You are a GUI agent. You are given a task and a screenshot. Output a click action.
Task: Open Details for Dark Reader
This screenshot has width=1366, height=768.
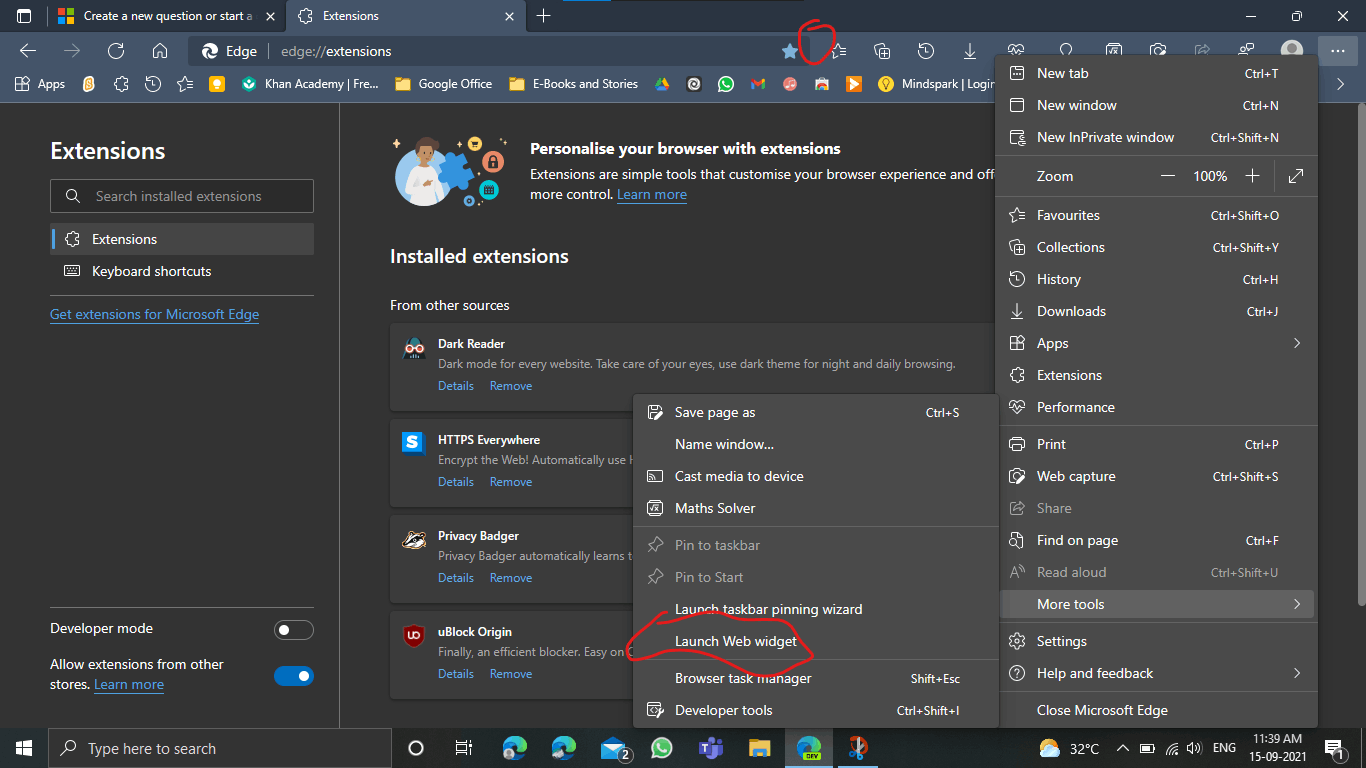pos(456,386)
